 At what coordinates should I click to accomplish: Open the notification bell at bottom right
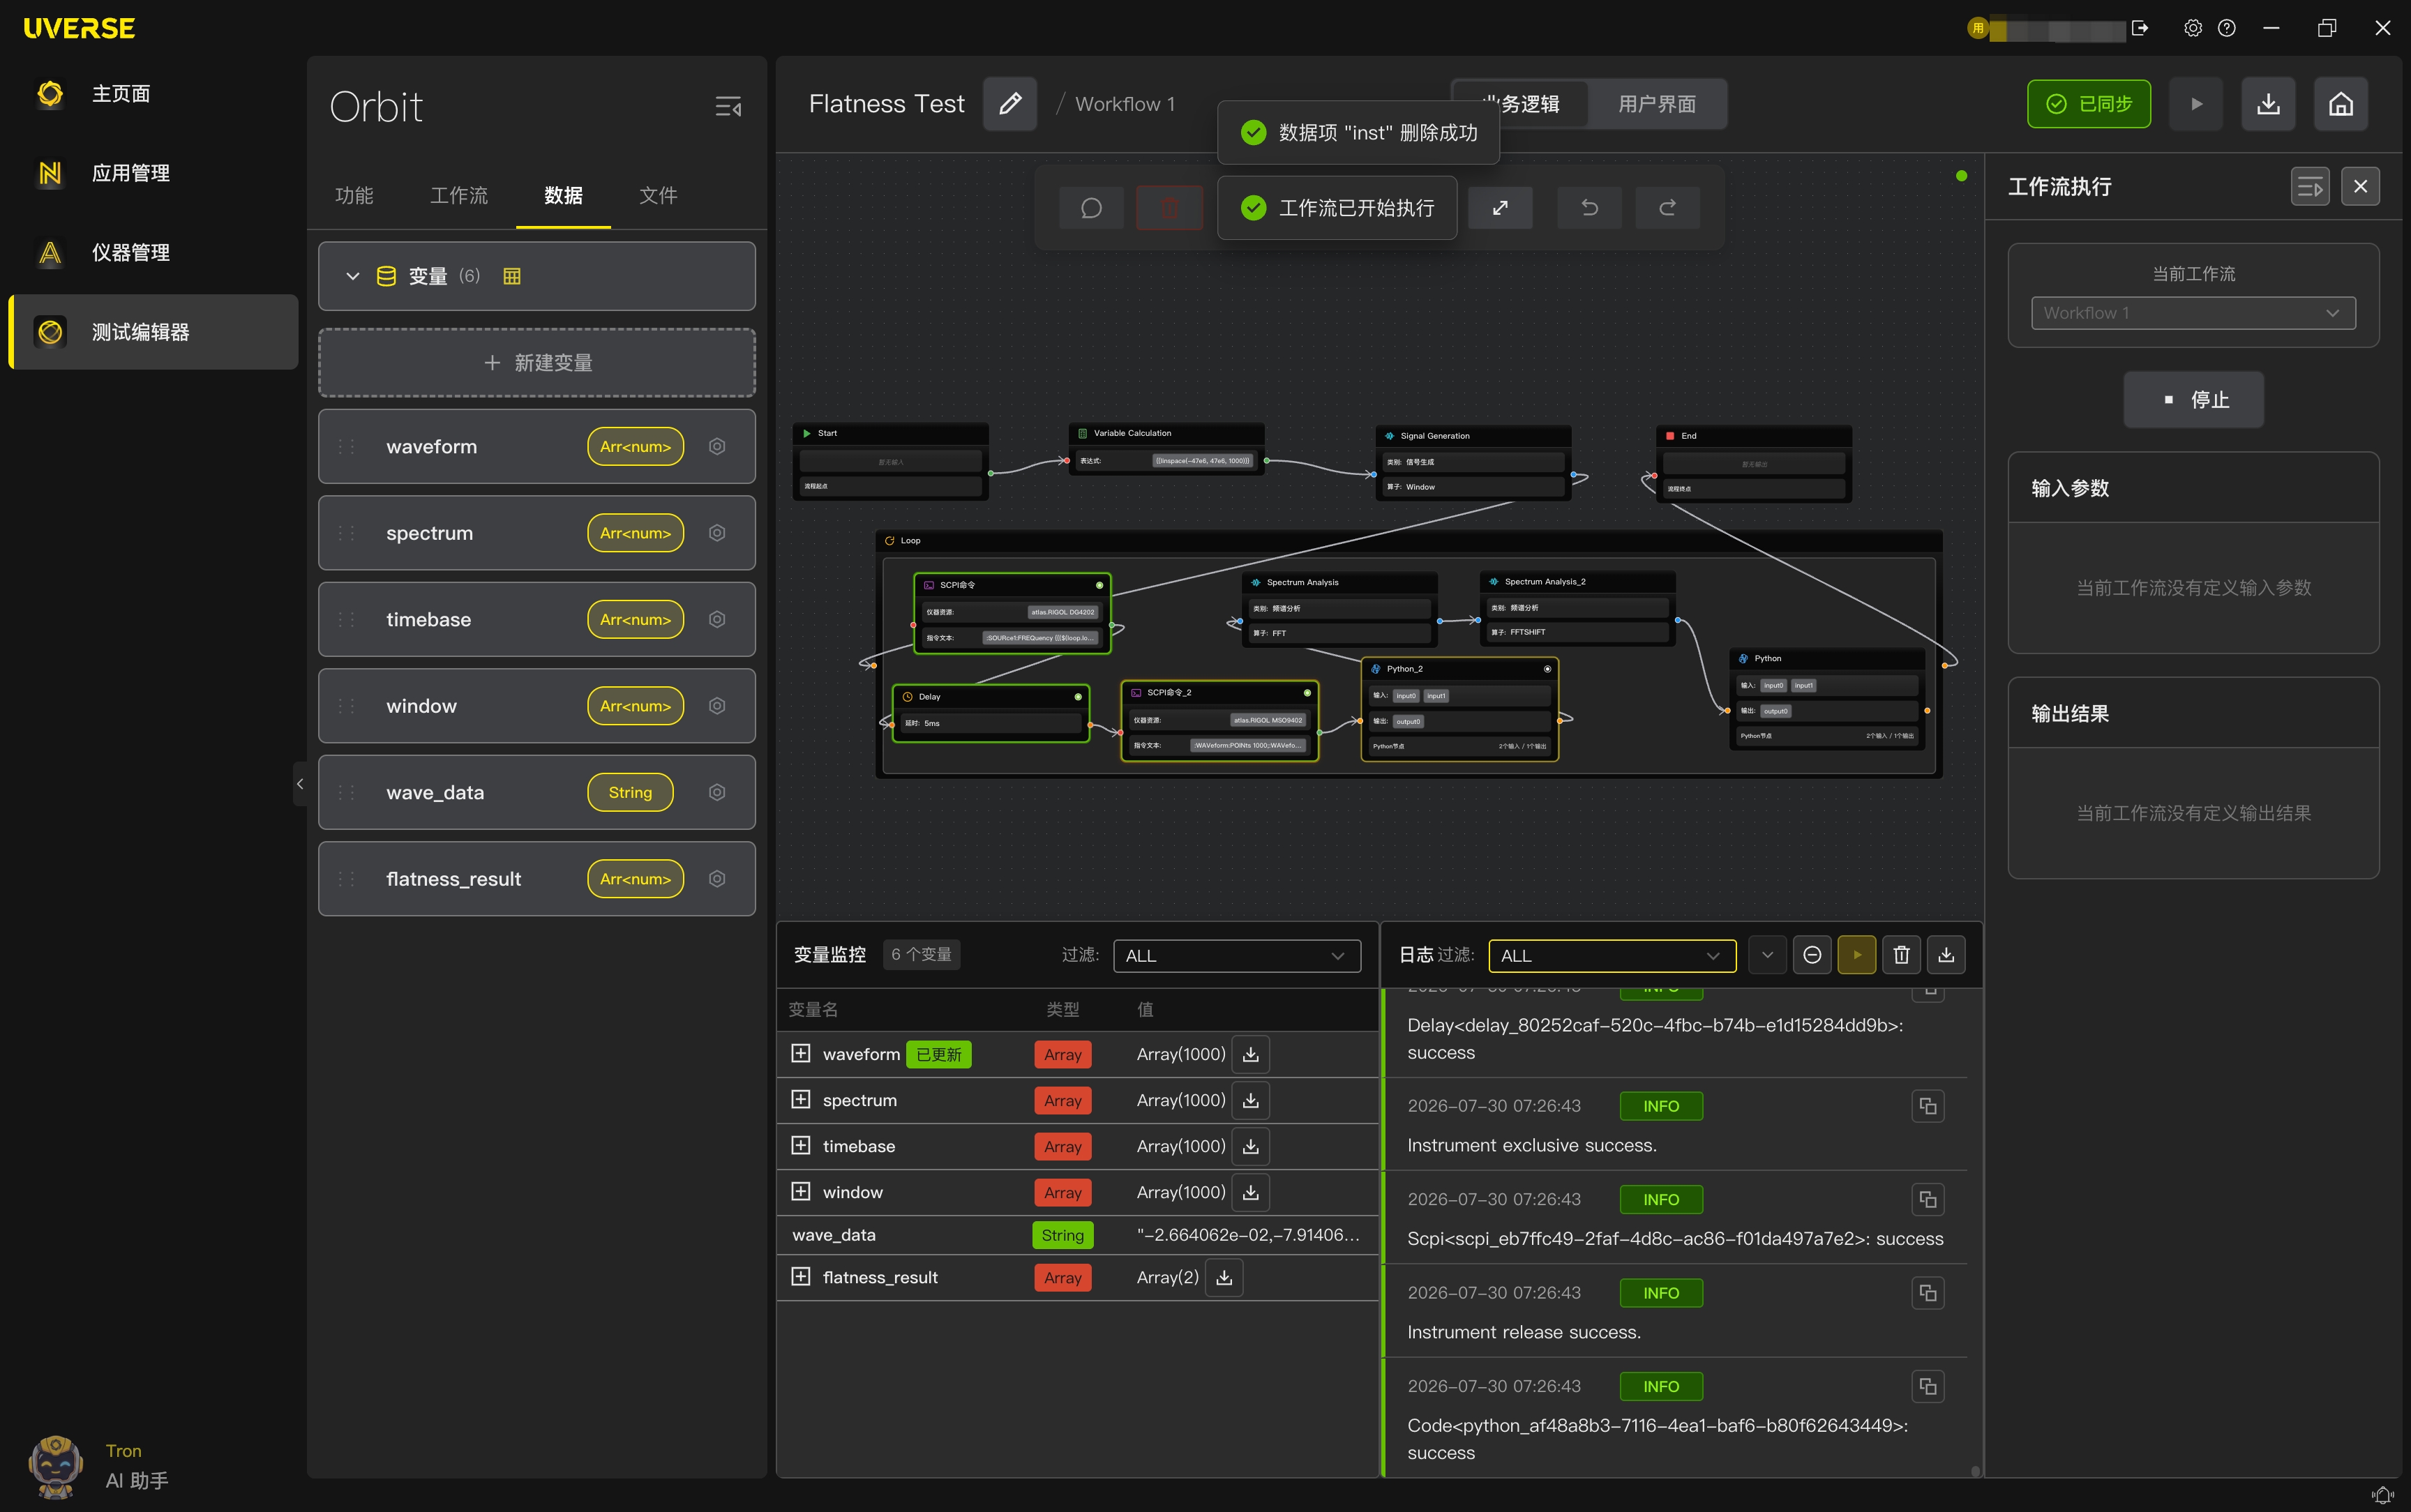(2383, 1495)
